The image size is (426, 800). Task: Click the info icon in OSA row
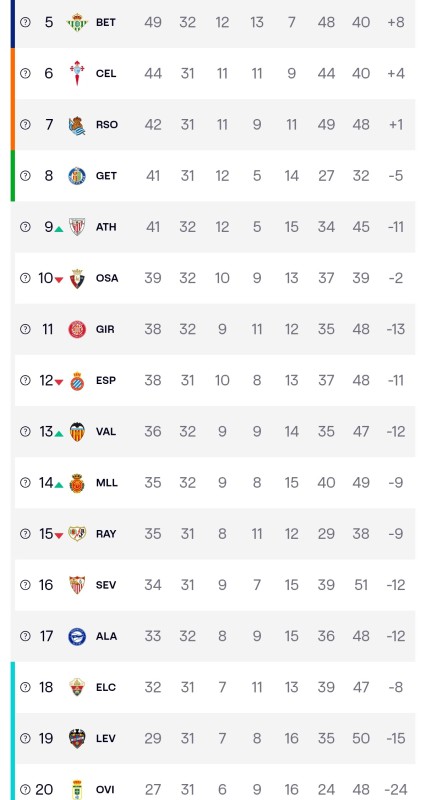25,278
